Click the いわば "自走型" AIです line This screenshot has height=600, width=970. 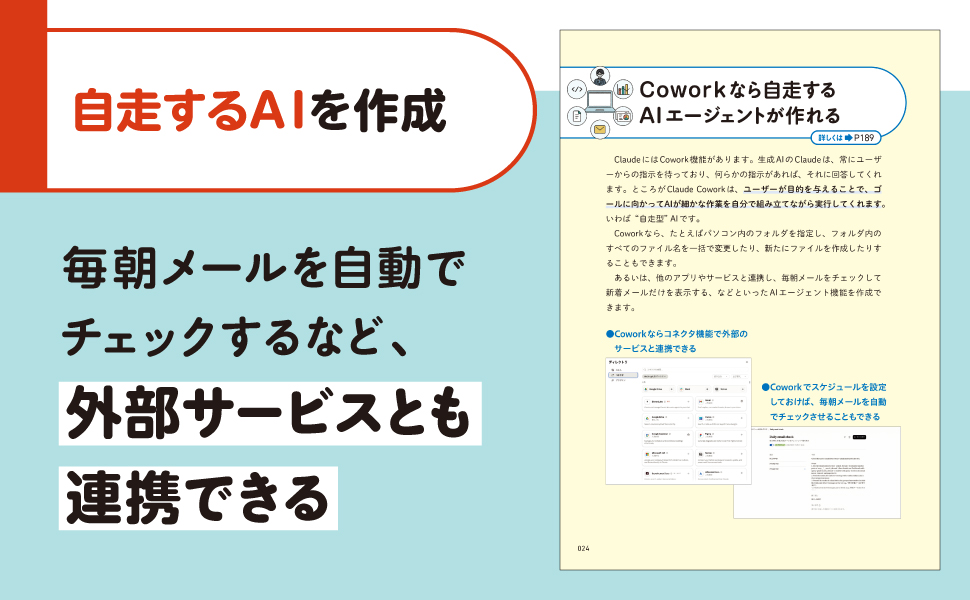pos(653,218)
